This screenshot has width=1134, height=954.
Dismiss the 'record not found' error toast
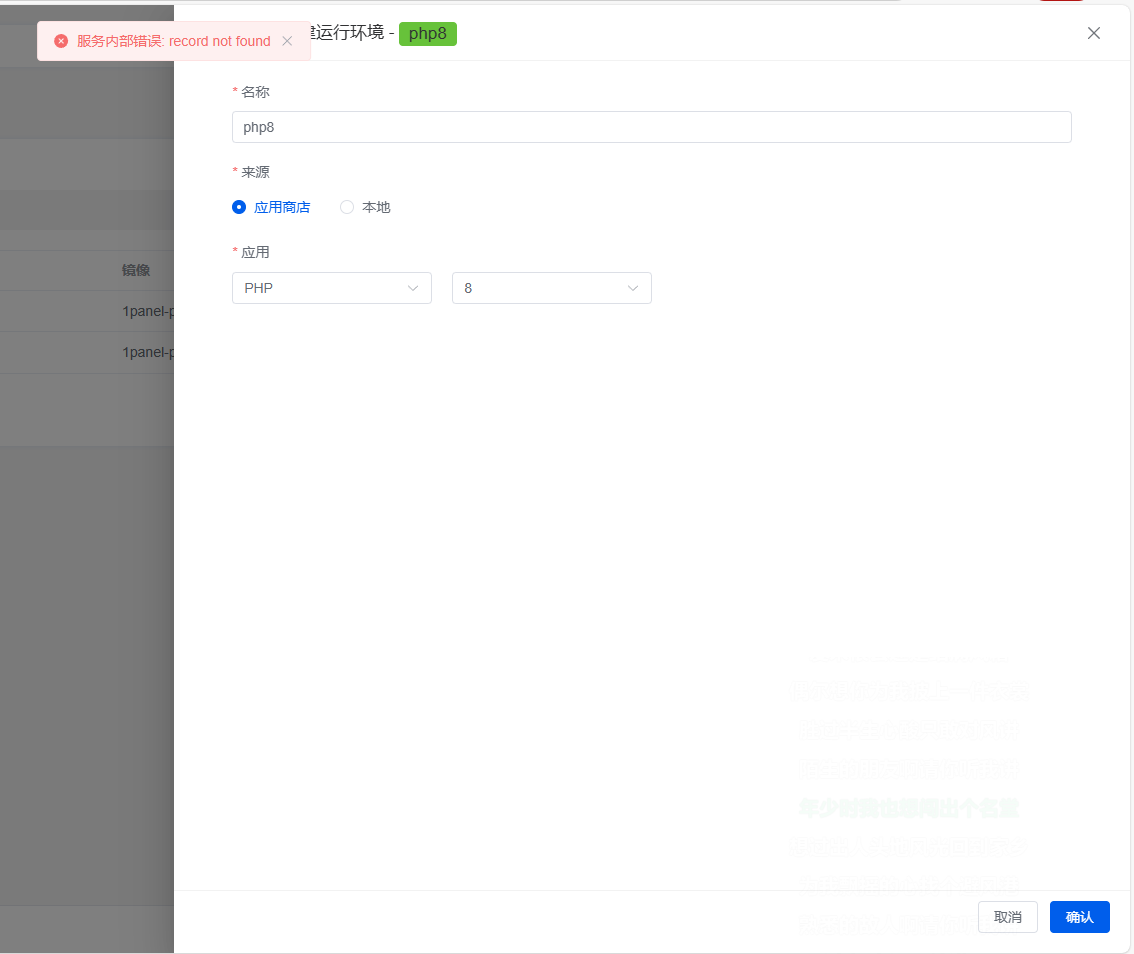287,41
